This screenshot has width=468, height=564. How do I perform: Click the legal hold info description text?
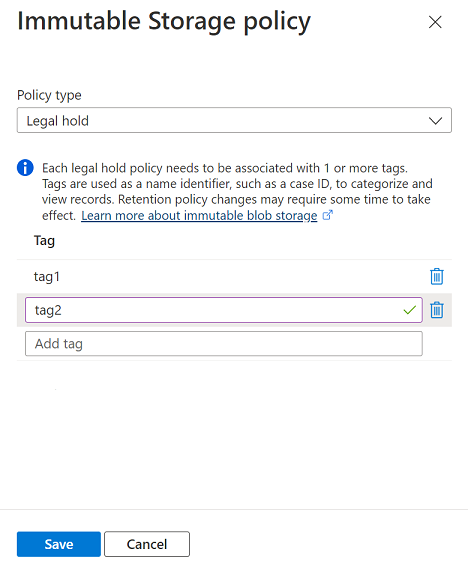point(237,191)
